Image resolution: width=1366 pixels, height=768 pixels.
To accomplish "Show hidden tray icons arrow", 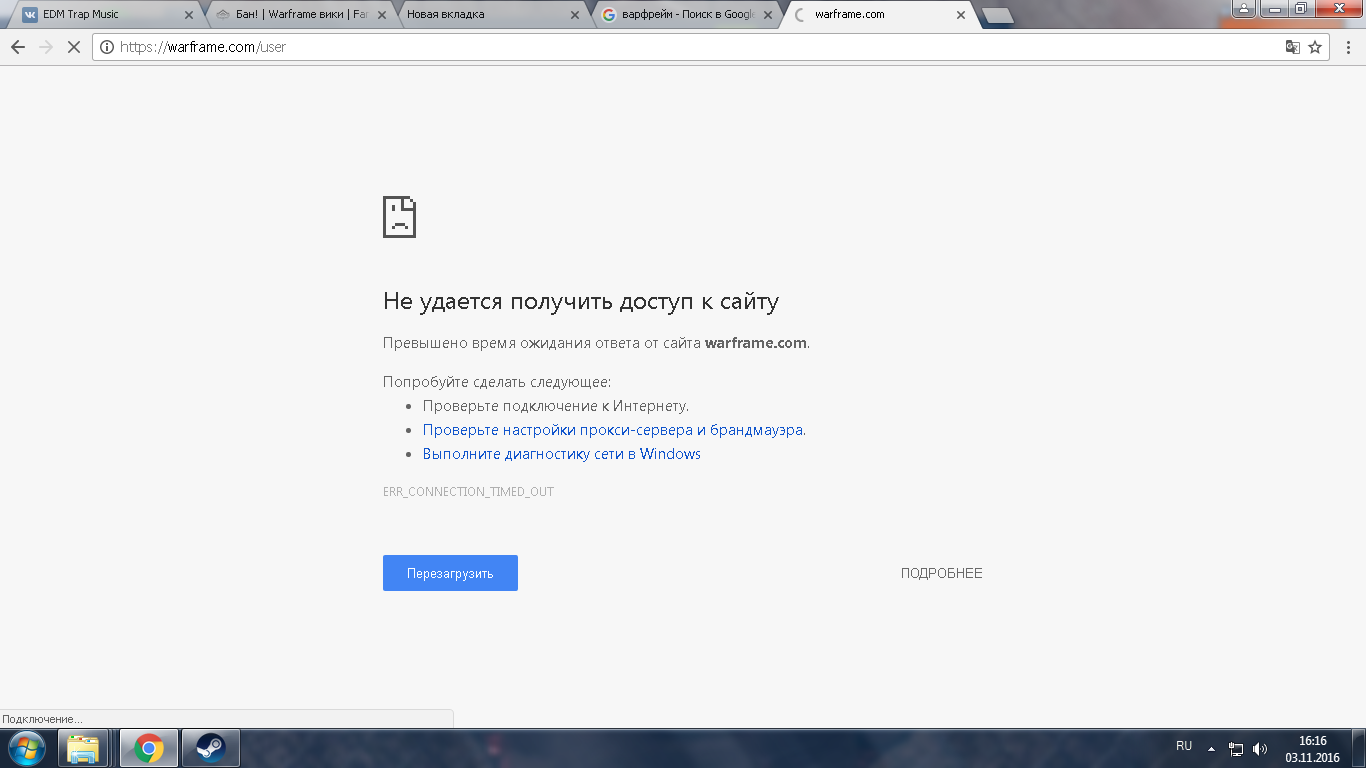I will 1212,748.
